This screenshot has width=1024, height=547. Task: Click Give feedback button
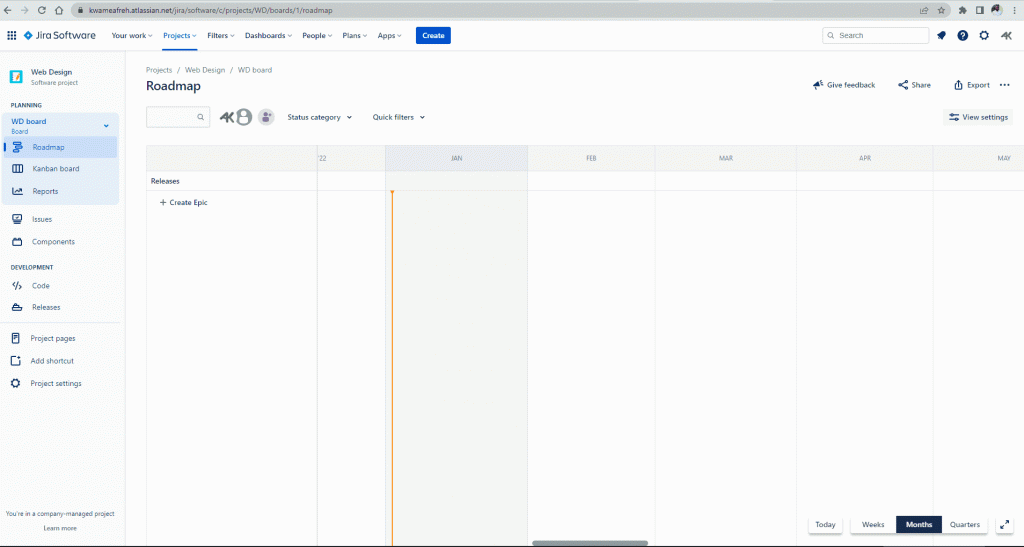(x=844, y=85)
